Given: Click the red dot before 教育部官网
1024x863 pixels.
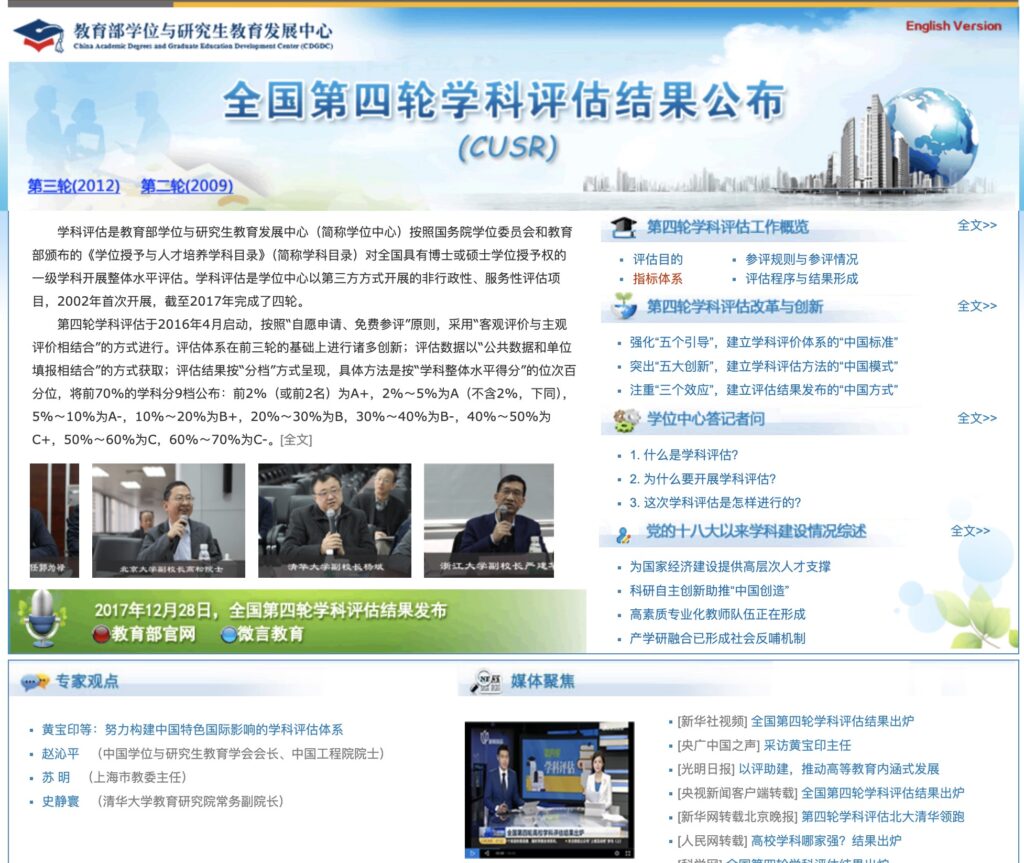Looking at the screenshot, I should click(x=101, y=634).
